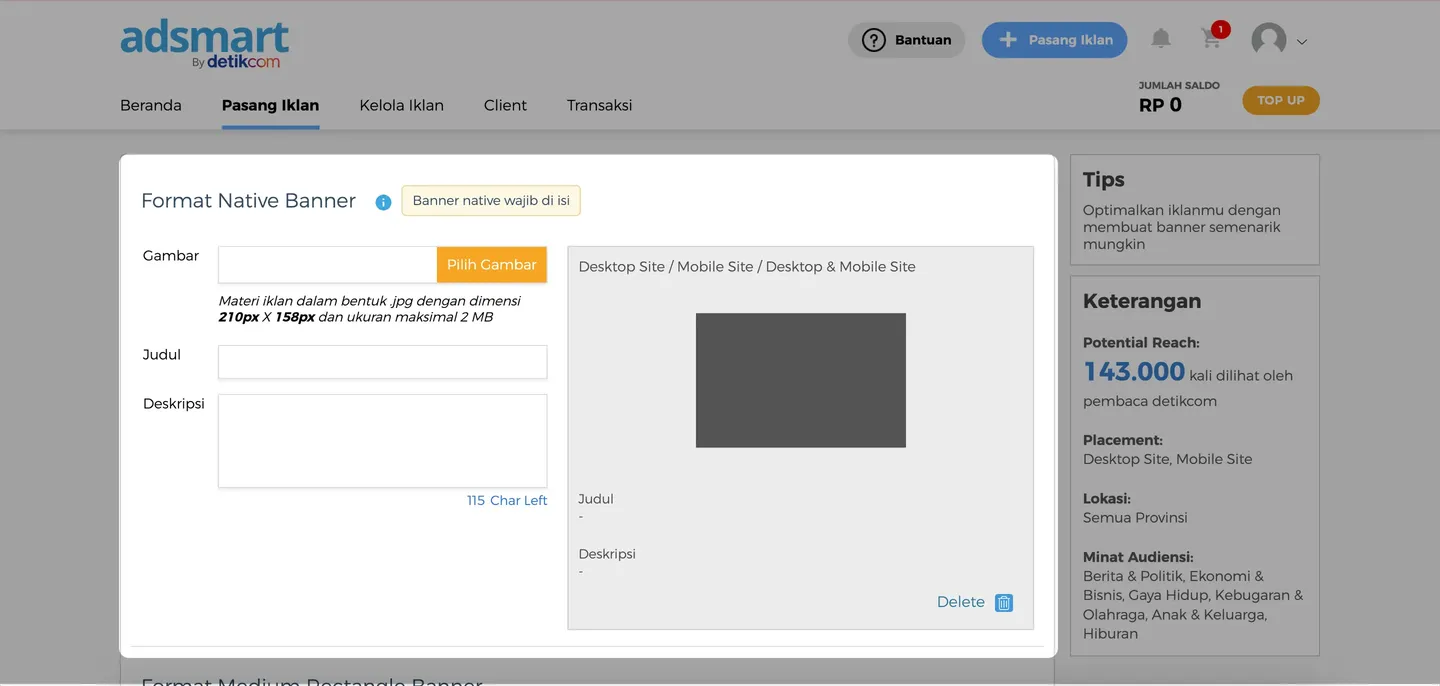1440x686 pixels.
Task: Select the Pasang Iklan navigation tab
Action: pos(270,105)
